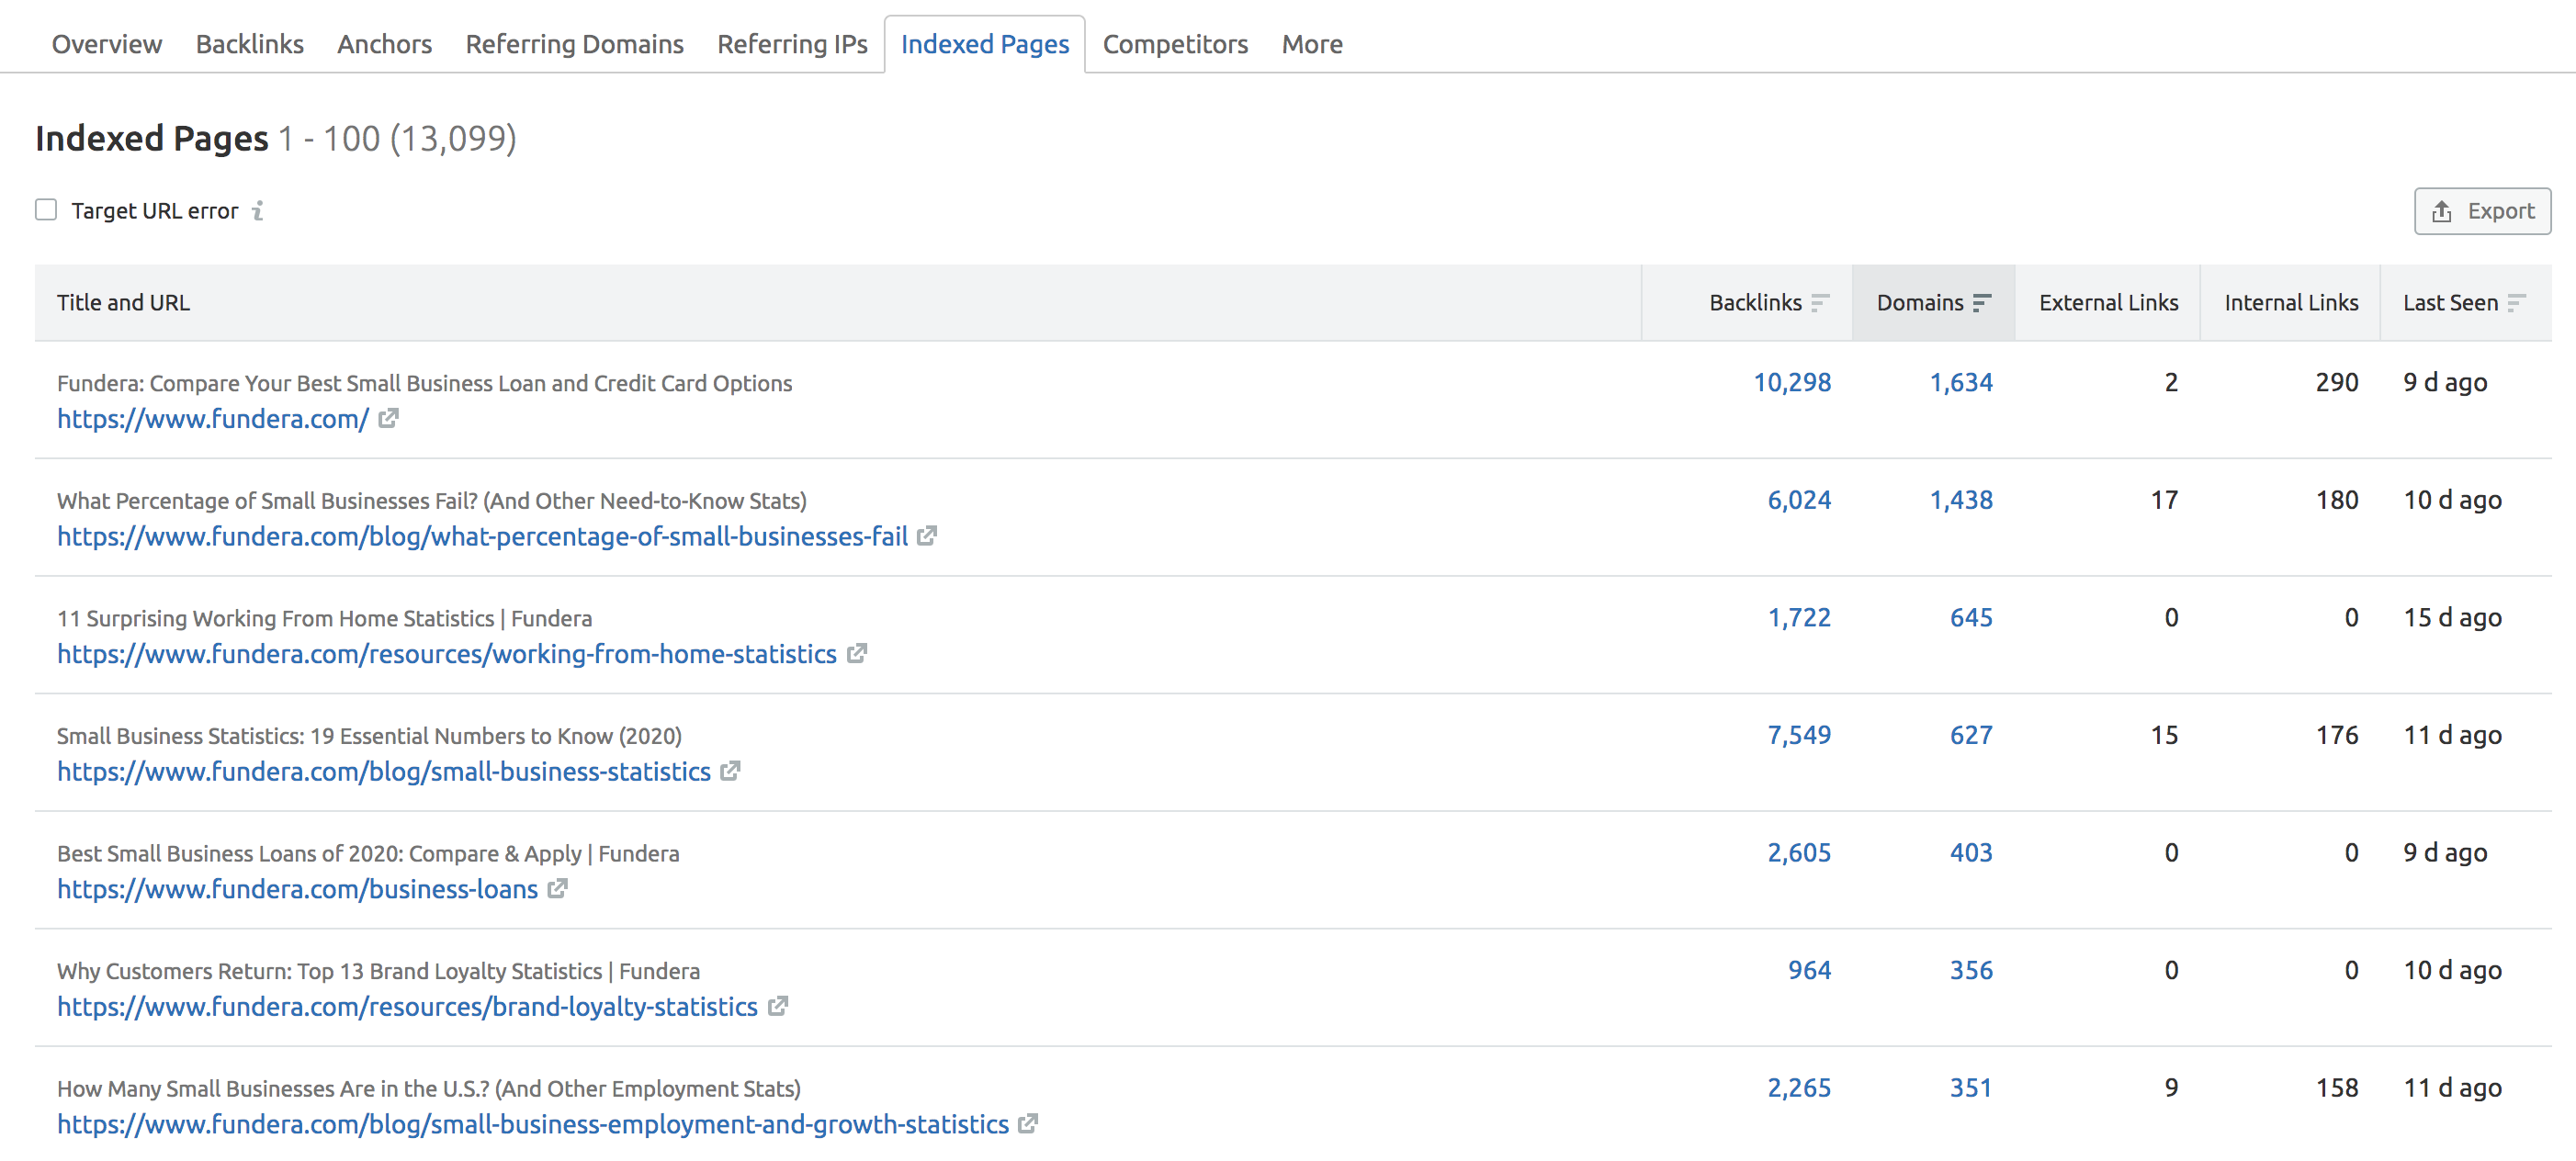This screenshot has height=1161, width=2576.
Task: Click backlinks count 1,722
Action: pyautogui.click(x=1799, y=617)
